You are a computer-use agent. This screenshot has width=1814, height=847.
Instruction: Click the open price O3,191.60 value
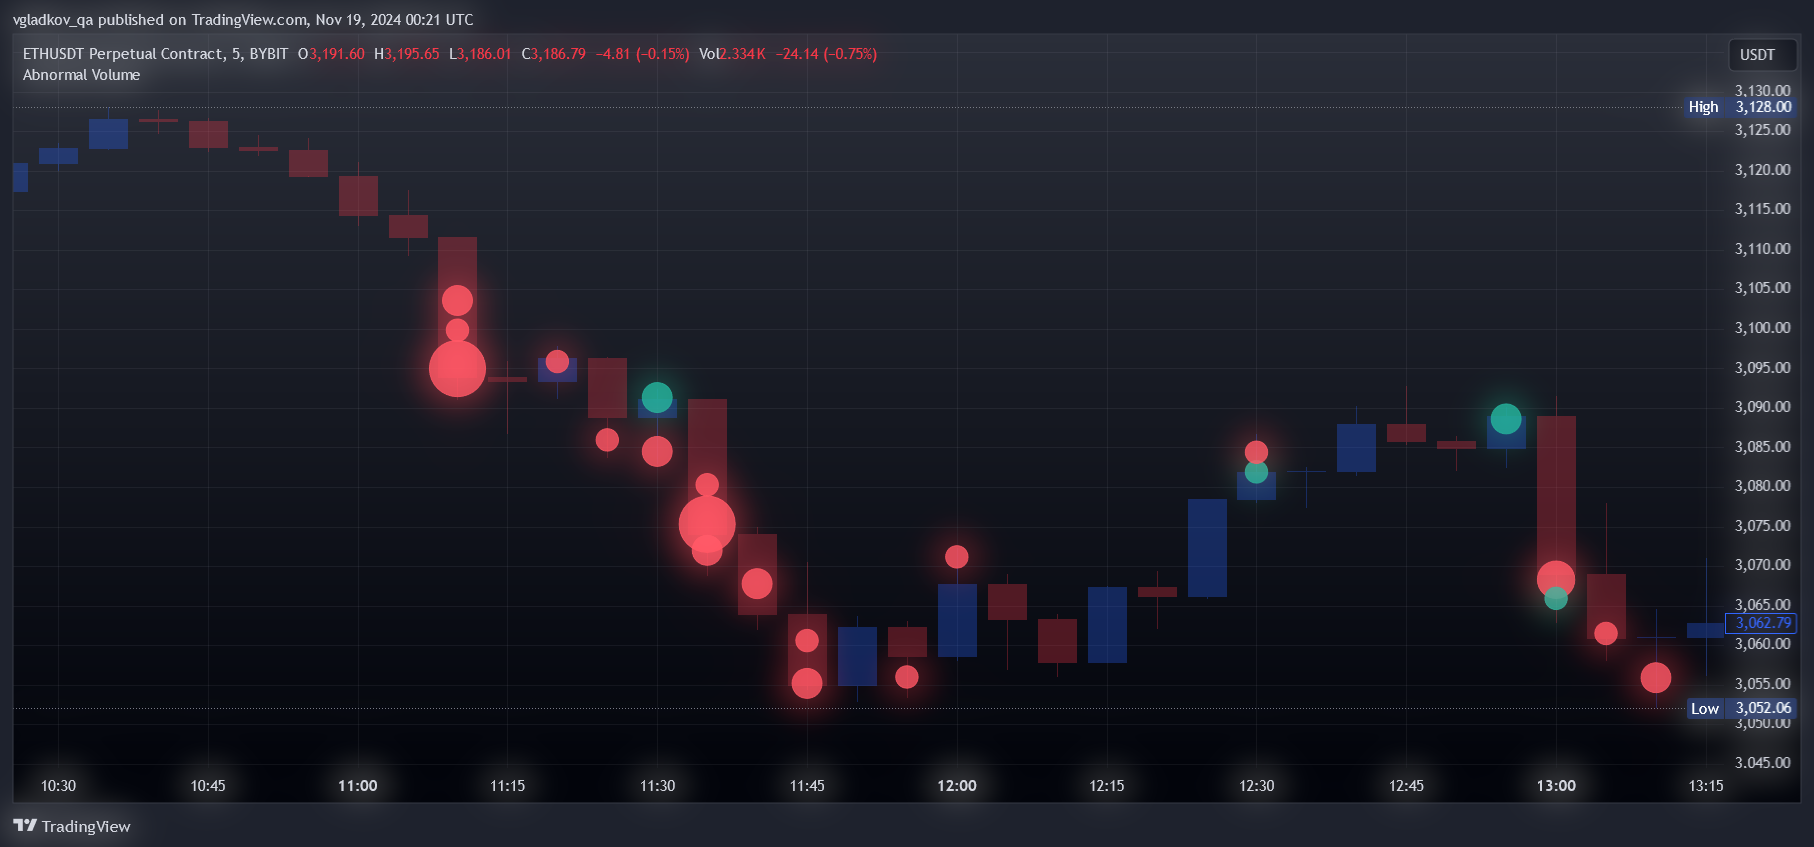click(331, 54)
